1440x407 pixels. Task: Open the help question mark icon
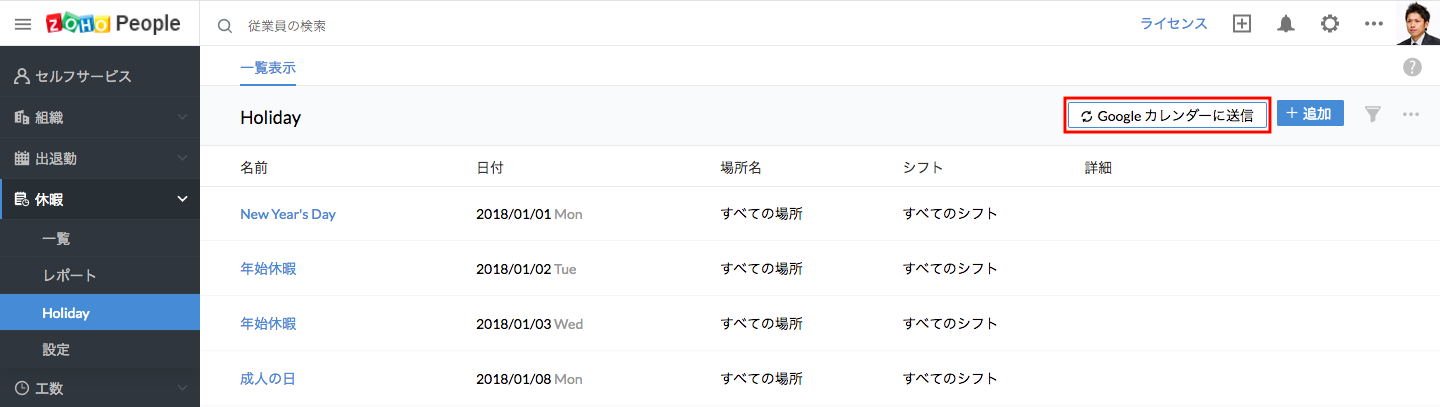click(x=1412, y=67)
